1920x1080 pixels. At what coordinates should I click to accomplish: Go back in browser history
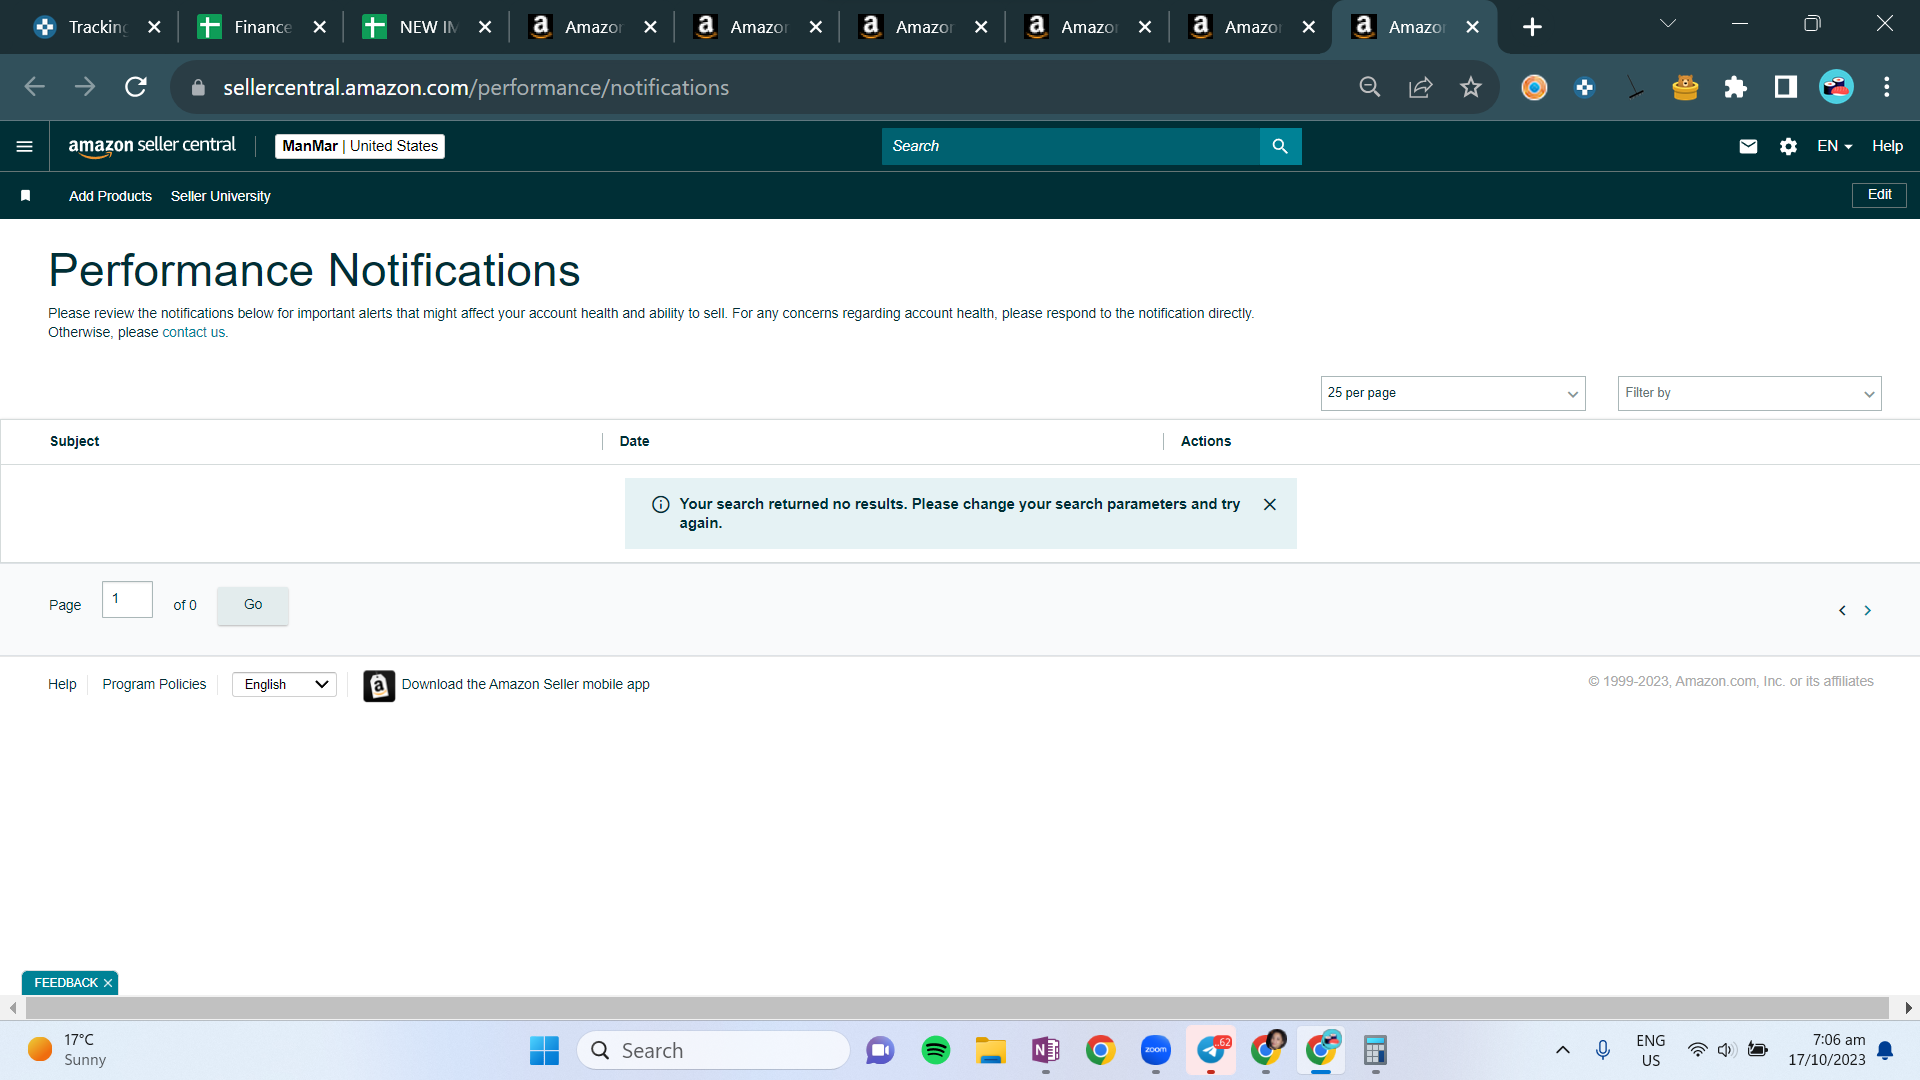(x=35, y=87)
